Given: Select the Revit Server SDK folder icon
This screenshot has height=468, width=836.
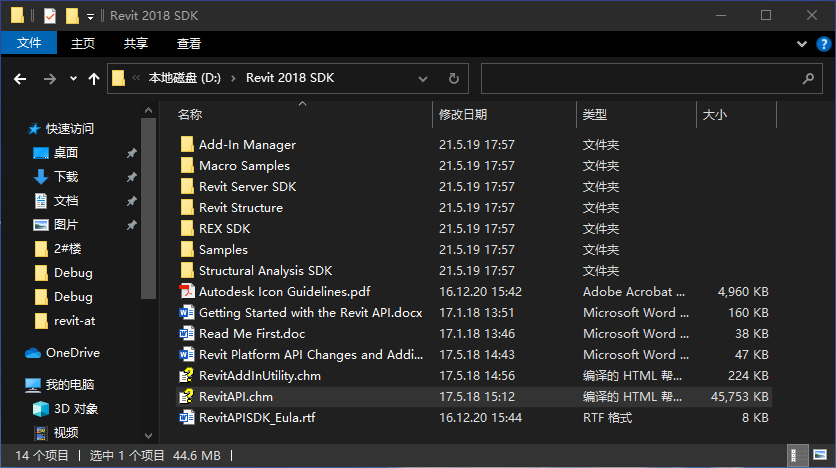Looking at the screenshot, I should pyautogui.click(x=187, y=187).
